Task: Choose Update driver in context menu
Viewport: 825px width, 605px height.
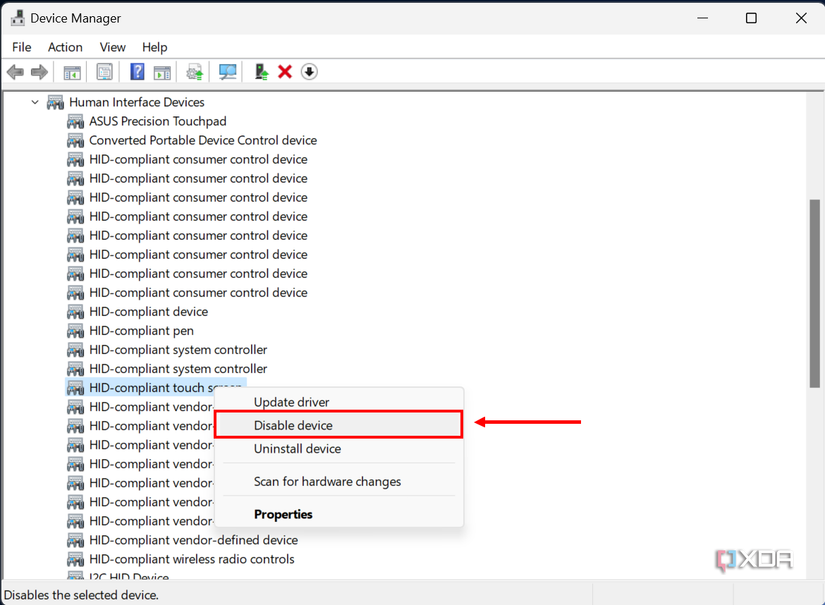Action: (x=339, y=402)
